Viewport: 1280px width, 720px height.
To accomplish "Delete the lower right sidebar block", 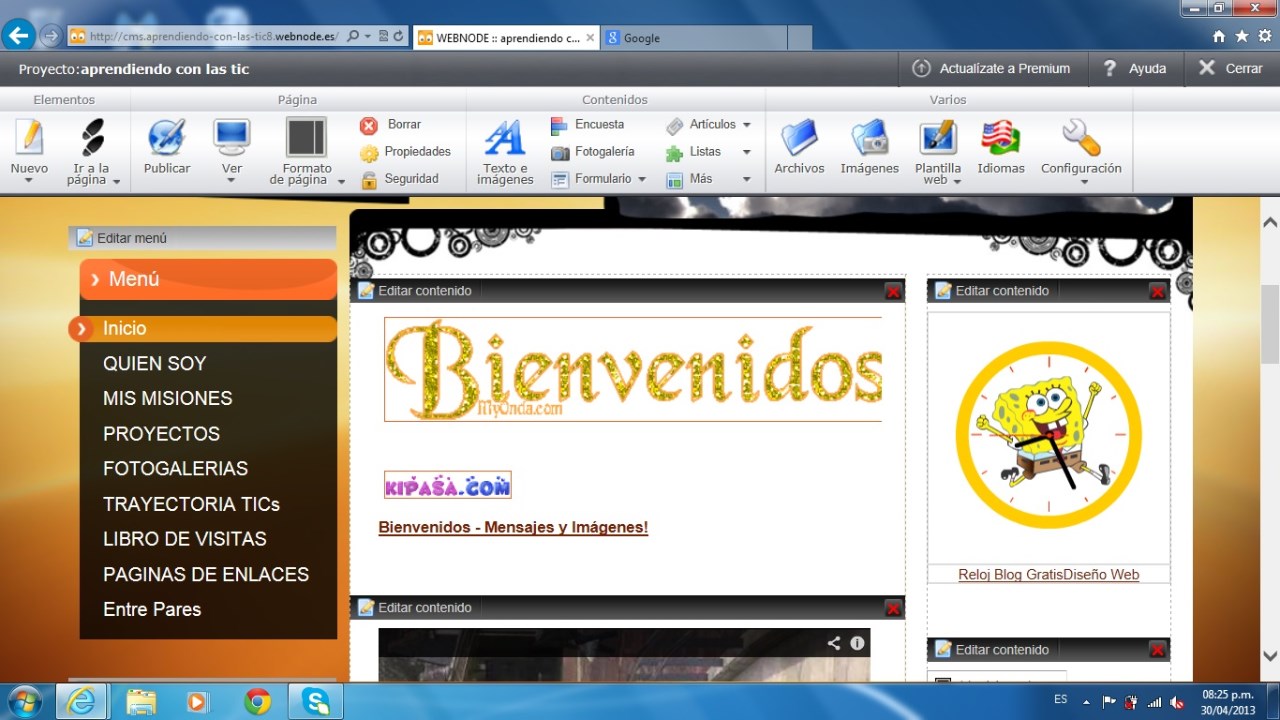I will click(1157, 650).
